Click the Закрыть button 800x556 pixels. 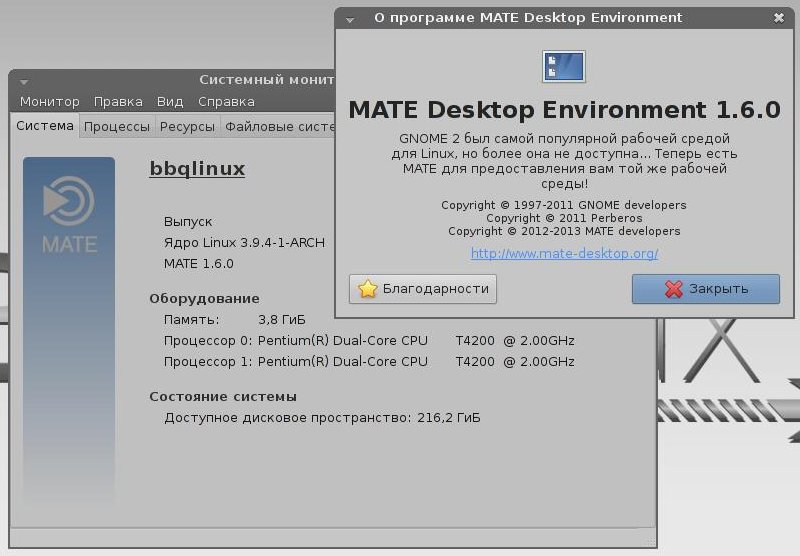tap(706, 289)
